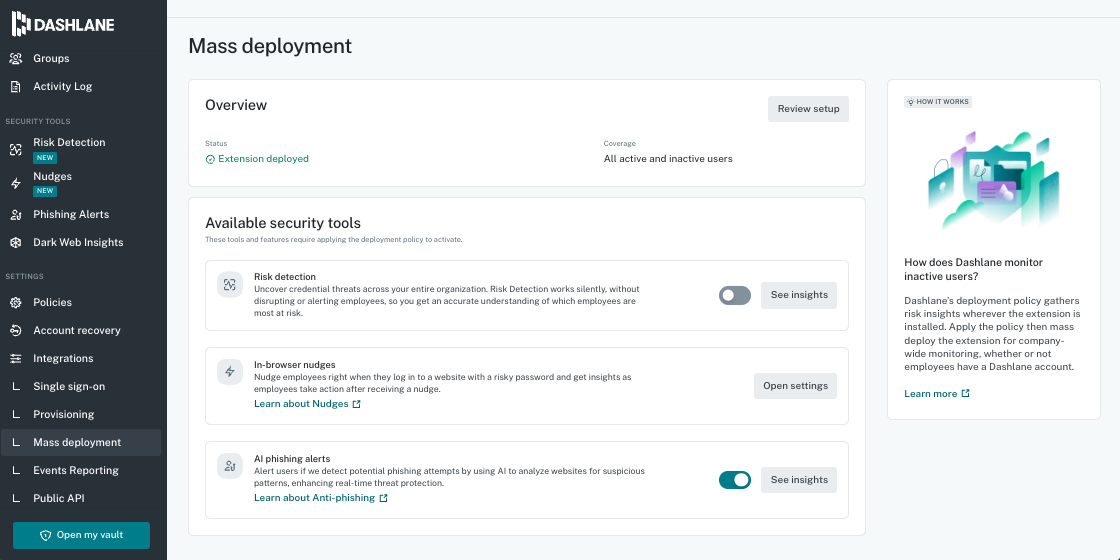Click the Nudges lightning bolt icon in sidebar
This screenshot has width=1120, height=560.
coord(16,184)
